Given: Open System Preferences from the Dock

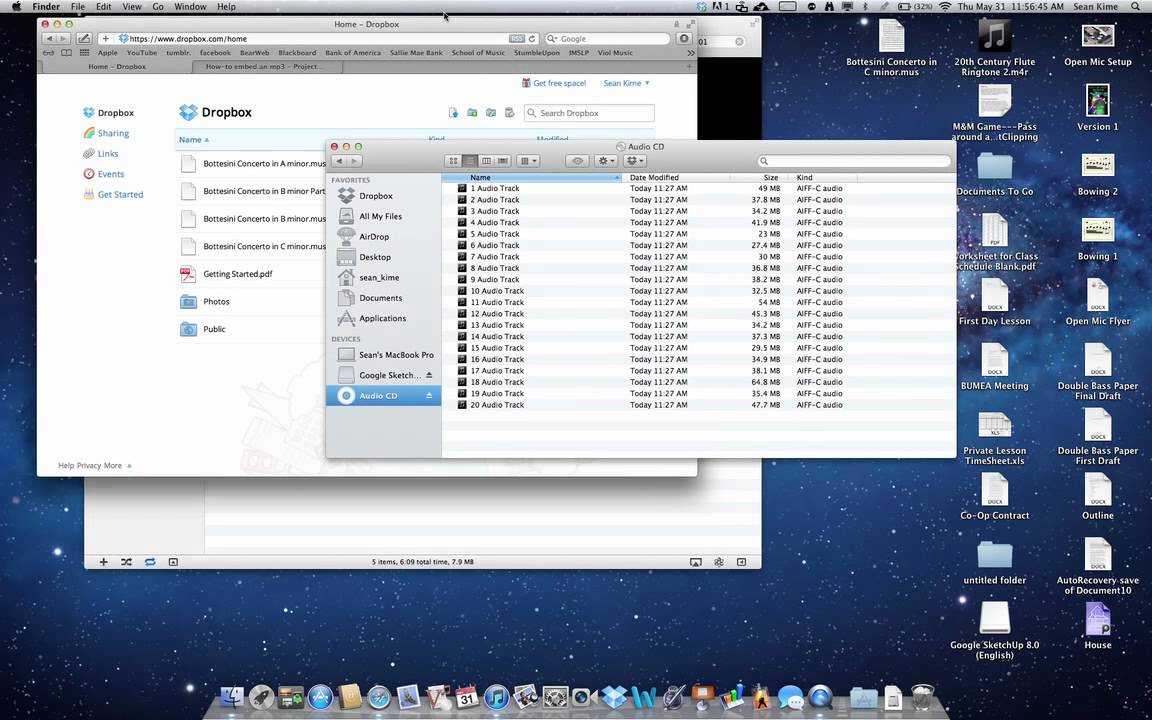Looking at the screenshot, I should click(x=555, y=696).
